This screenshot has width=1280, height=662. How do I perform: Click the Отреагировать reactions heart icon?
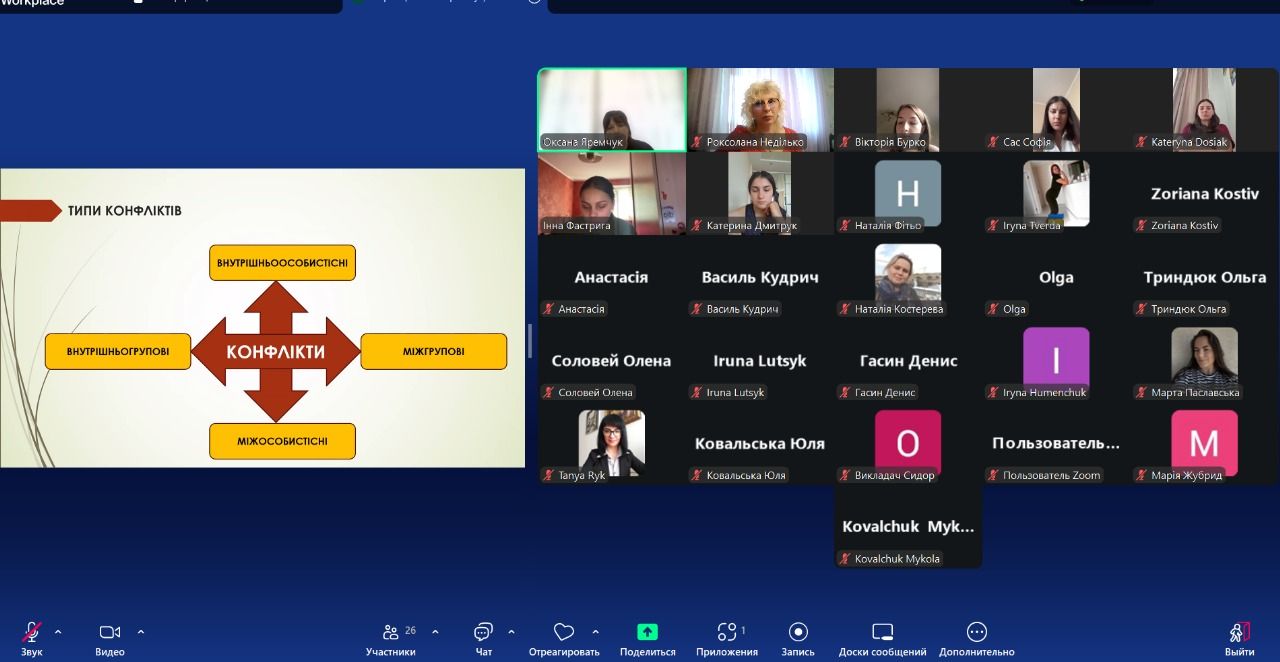click(x=564, y=633)
